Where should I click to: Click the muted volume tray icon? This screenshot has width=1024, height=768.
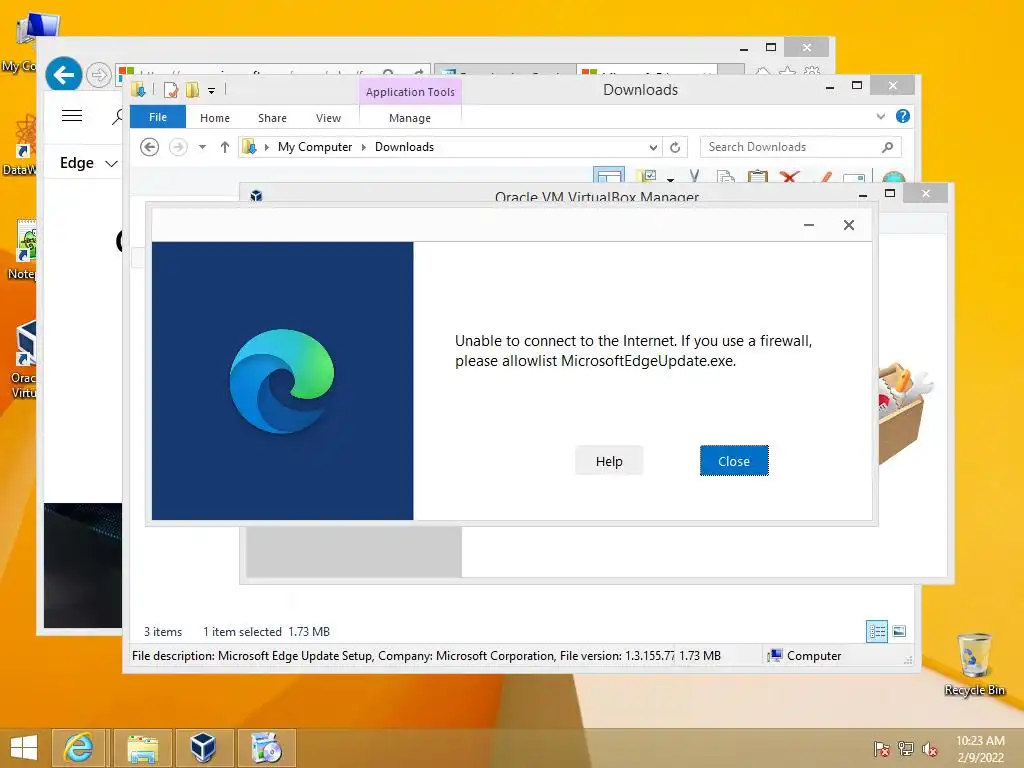930,748
